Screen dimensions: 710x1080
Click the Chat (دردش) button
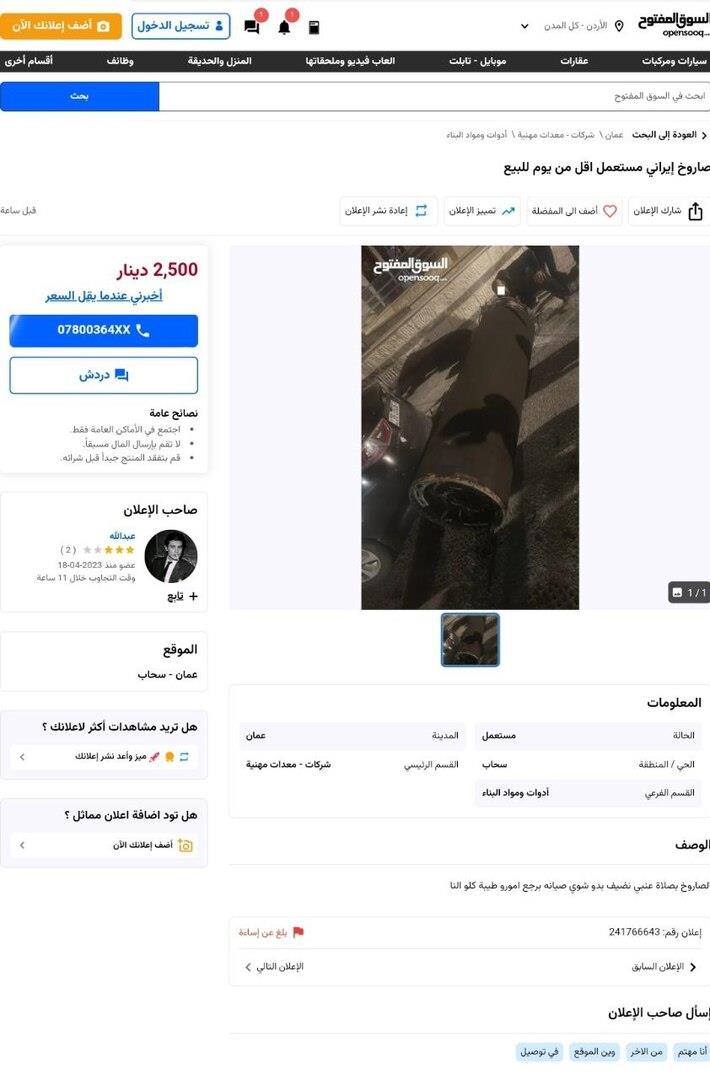pos(103,375)
